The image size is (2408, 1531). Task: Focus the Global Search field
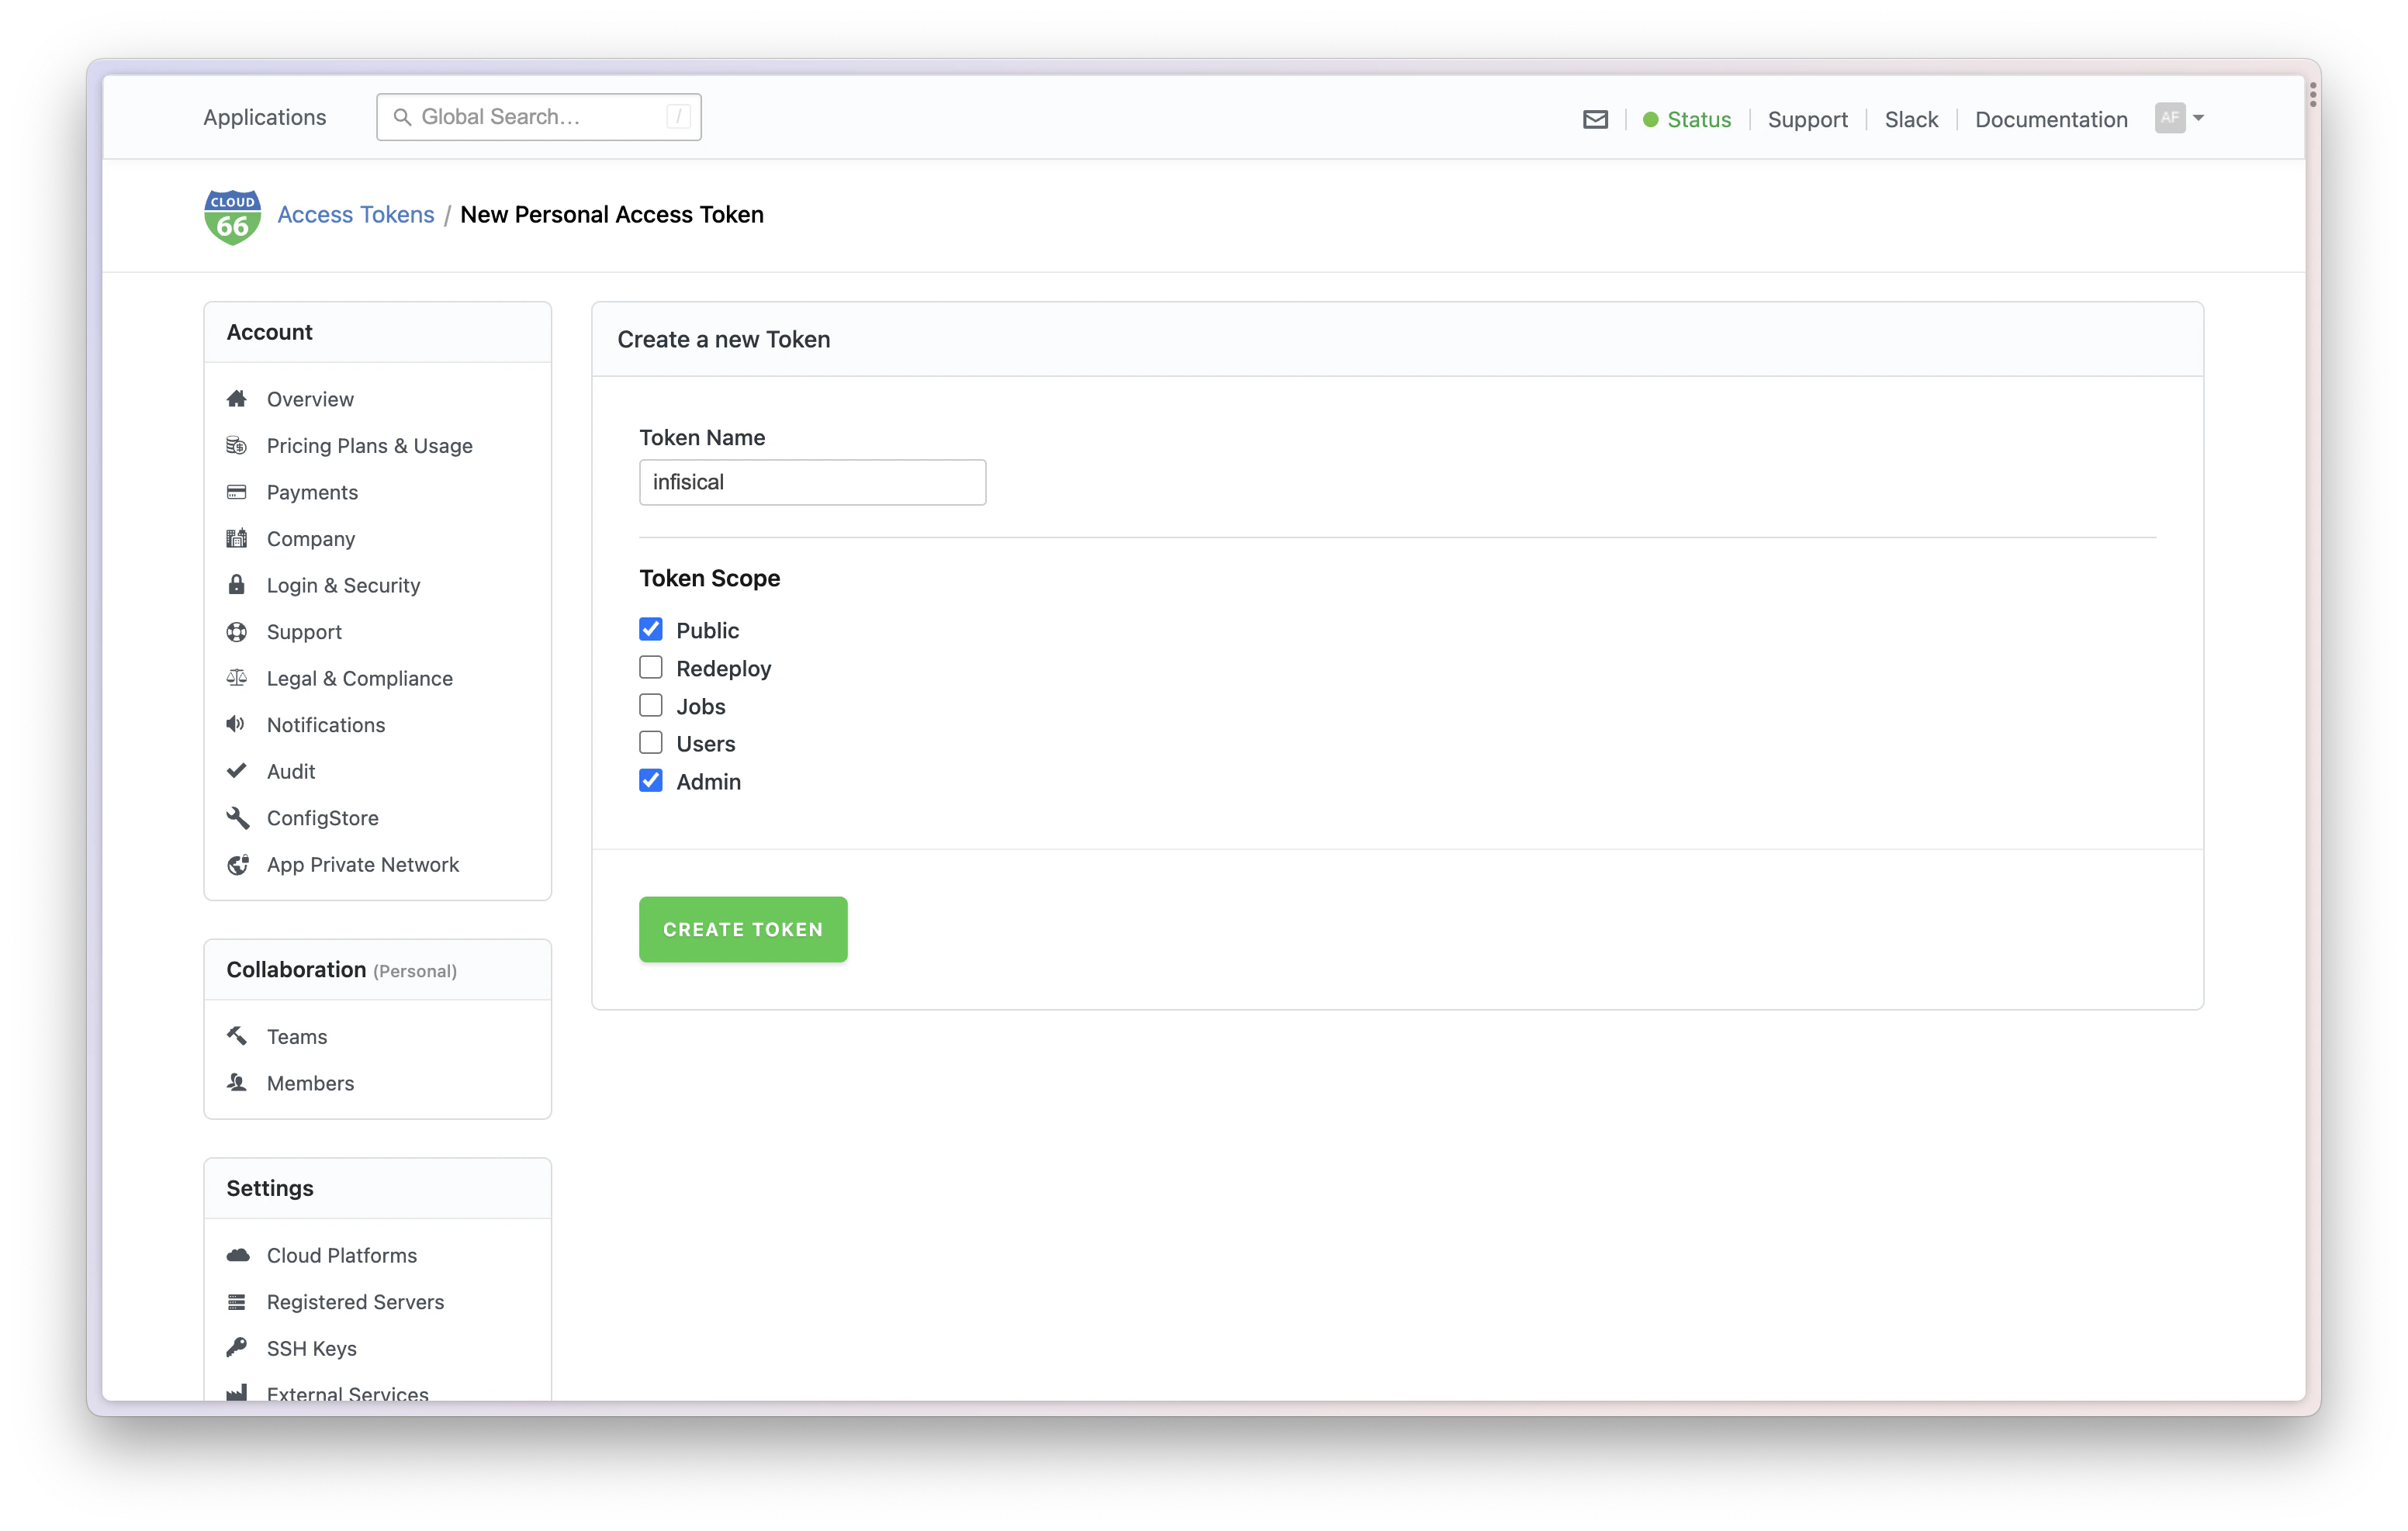coord(539,117)
